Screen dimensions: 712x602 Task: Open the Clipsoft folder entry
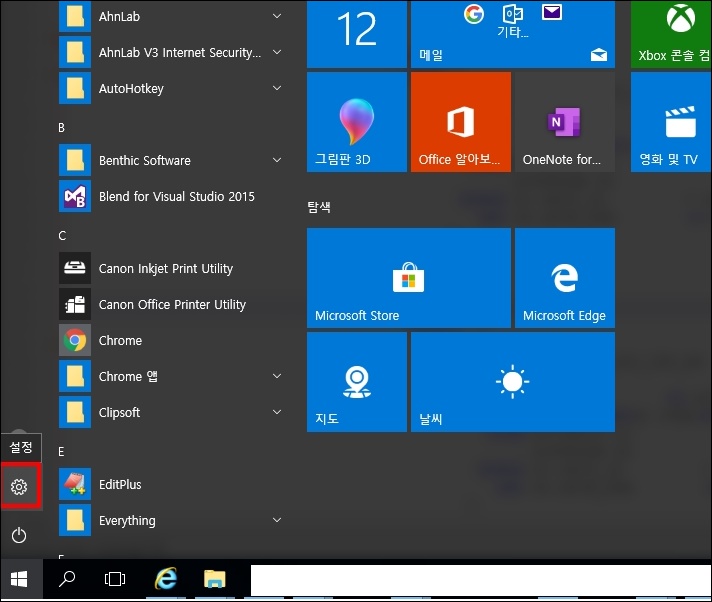coord(173,412)
